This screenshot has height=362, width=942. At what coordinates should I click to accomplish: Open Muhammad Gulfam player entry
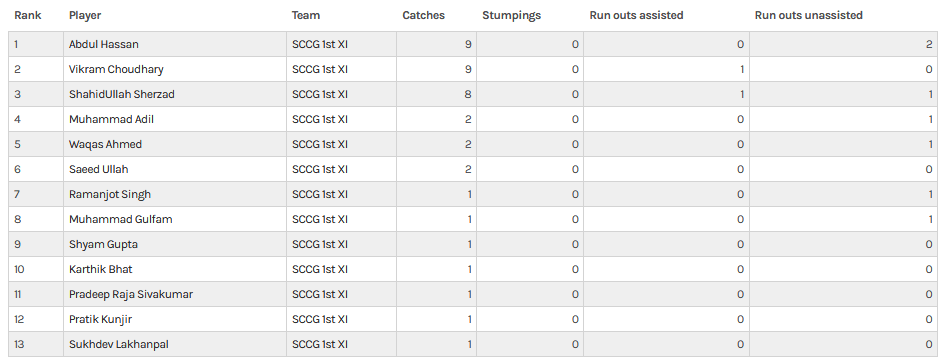point(121,219)
